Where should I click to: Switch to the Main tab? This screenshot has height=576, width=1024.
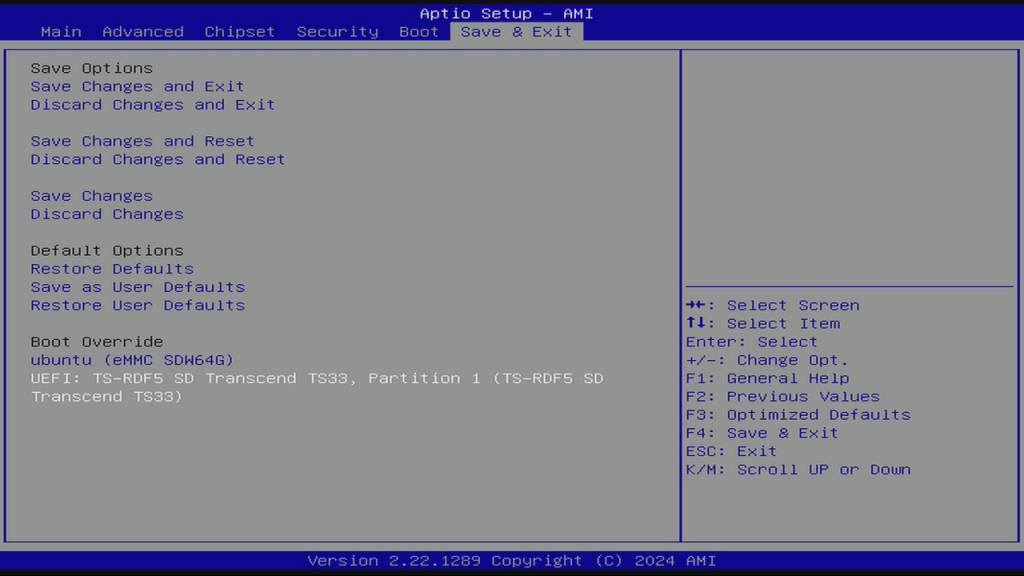point(61,31)
